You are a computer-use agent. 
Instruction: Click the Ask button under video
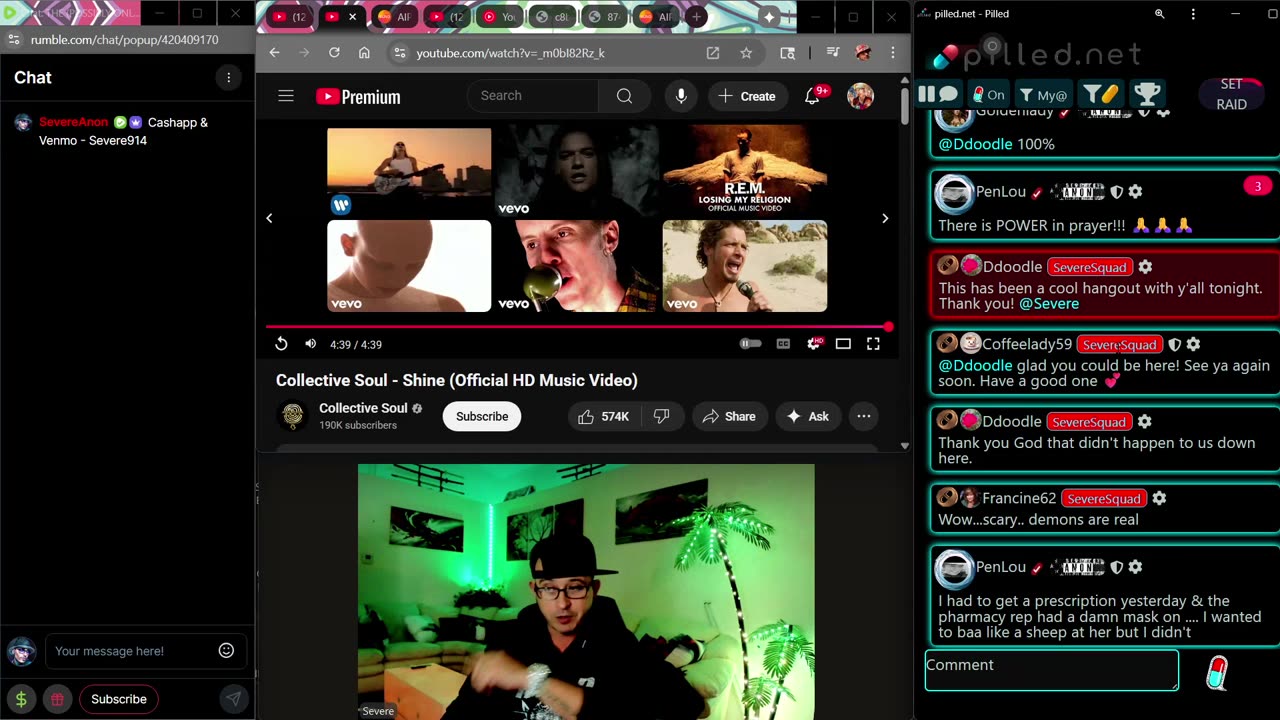[x=807, y=416]
